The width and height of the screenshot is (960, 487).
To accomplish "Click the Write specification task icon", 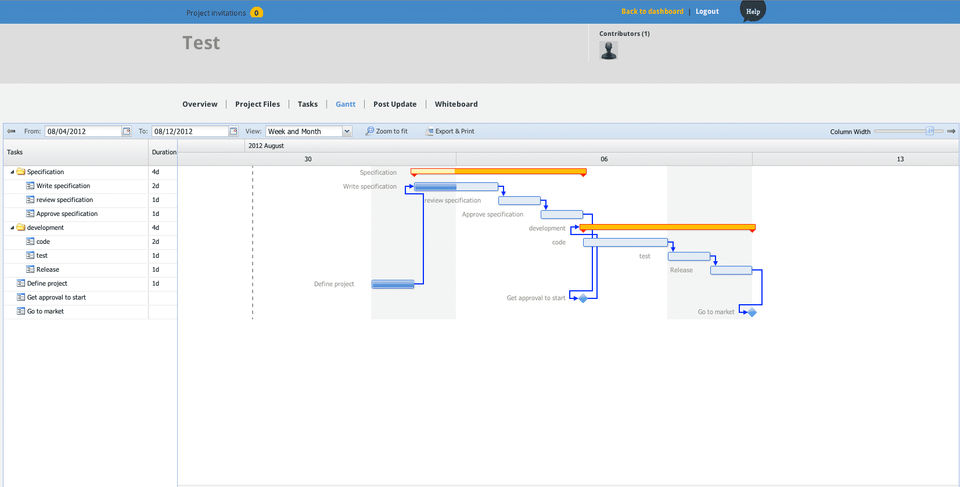I will pyautogui.click(x=30, y=186).
